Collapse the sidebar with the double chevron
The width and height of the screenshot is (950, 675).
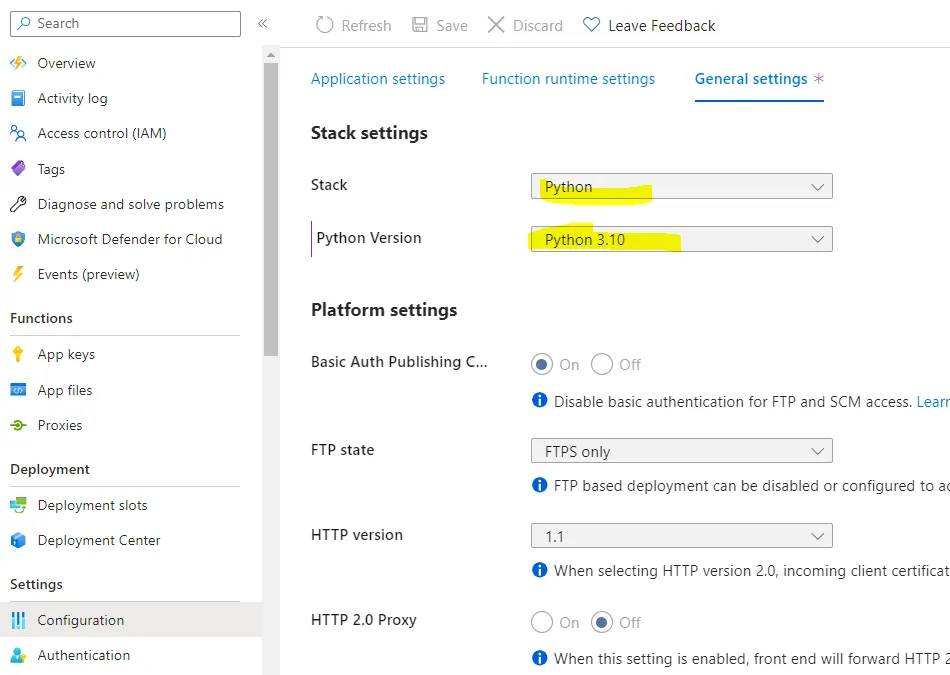263,23
